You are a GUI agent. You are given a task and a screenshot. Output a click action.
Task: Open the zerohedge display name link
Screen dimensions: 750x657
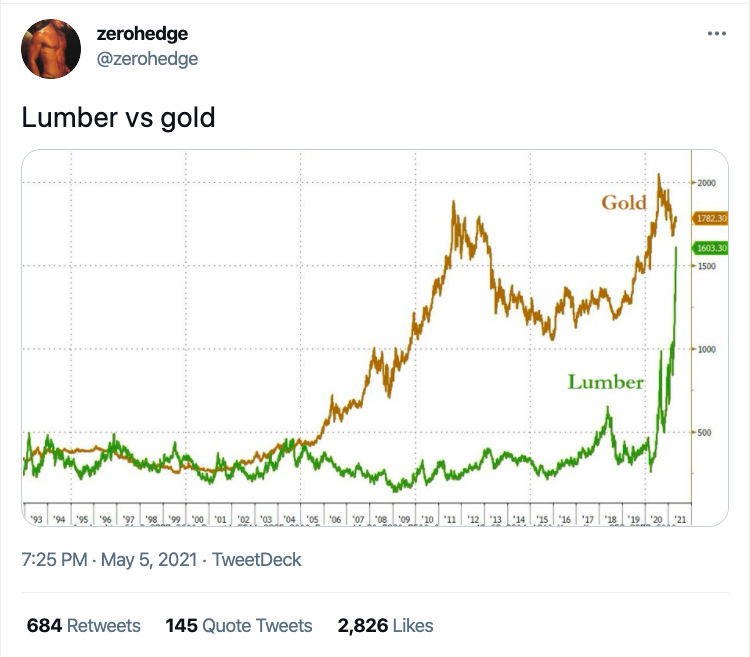point(142,35)
